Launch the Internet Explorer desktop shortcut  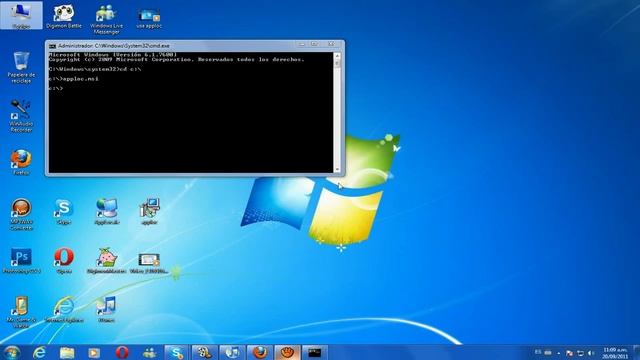pos(64,309)
